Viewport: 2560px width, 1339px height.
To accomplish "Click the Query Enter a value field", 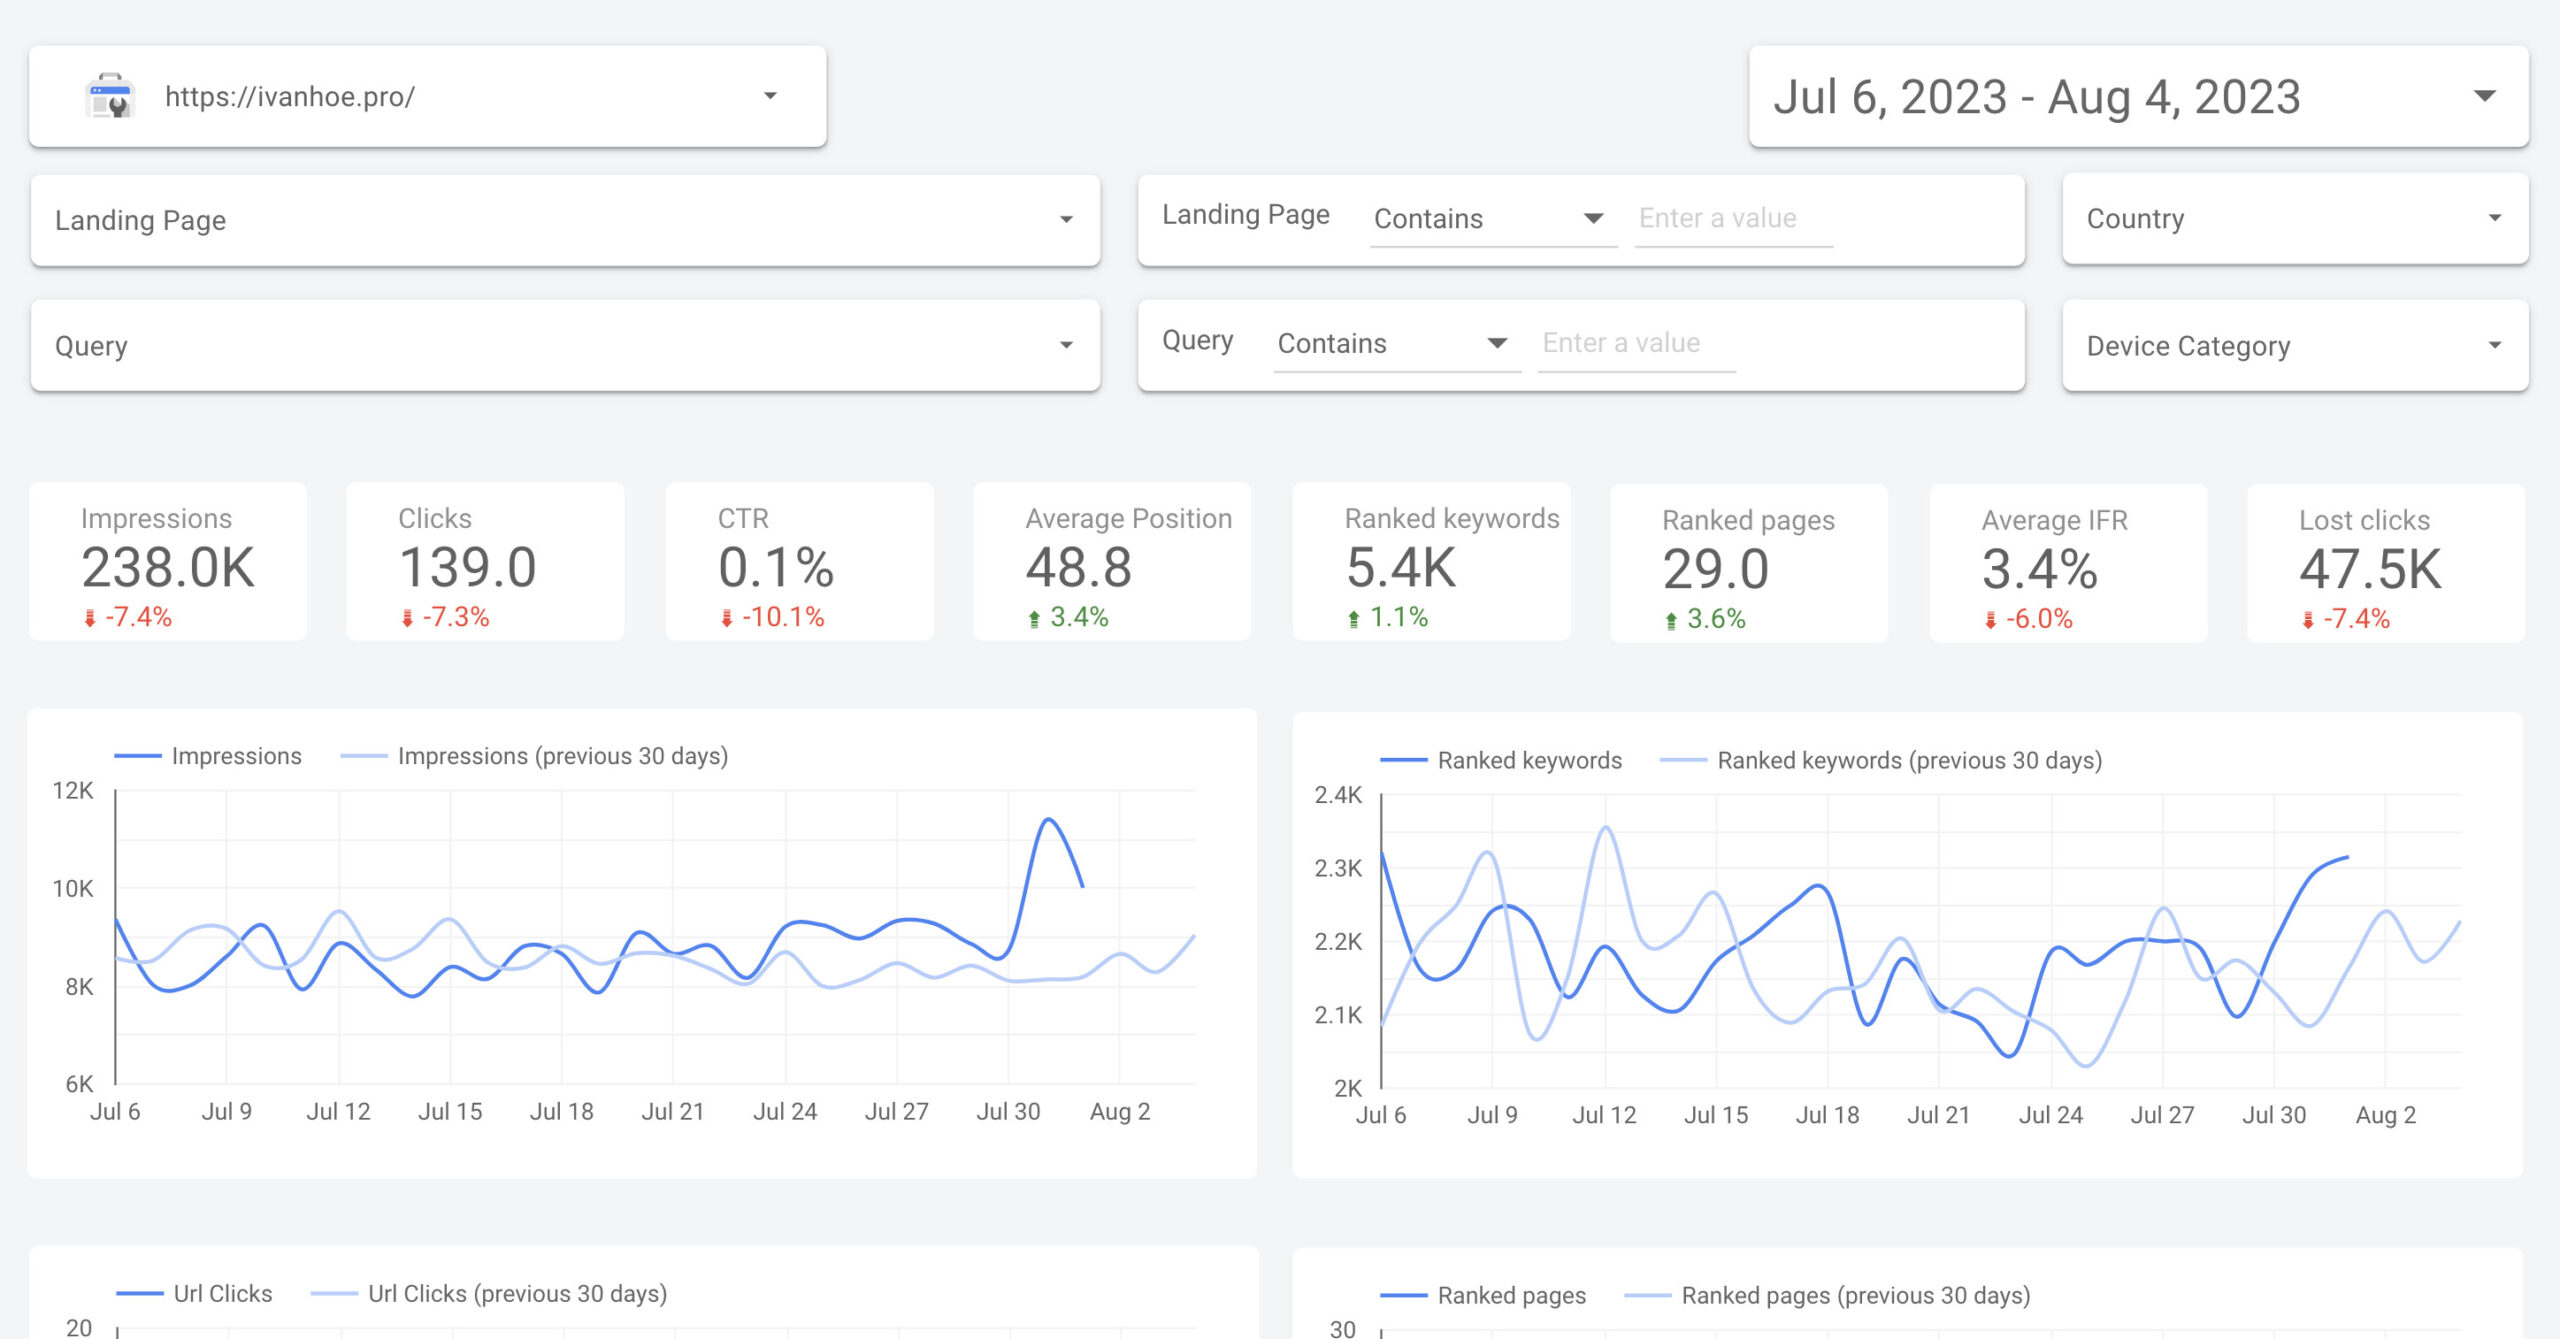I will [1636, 343].
